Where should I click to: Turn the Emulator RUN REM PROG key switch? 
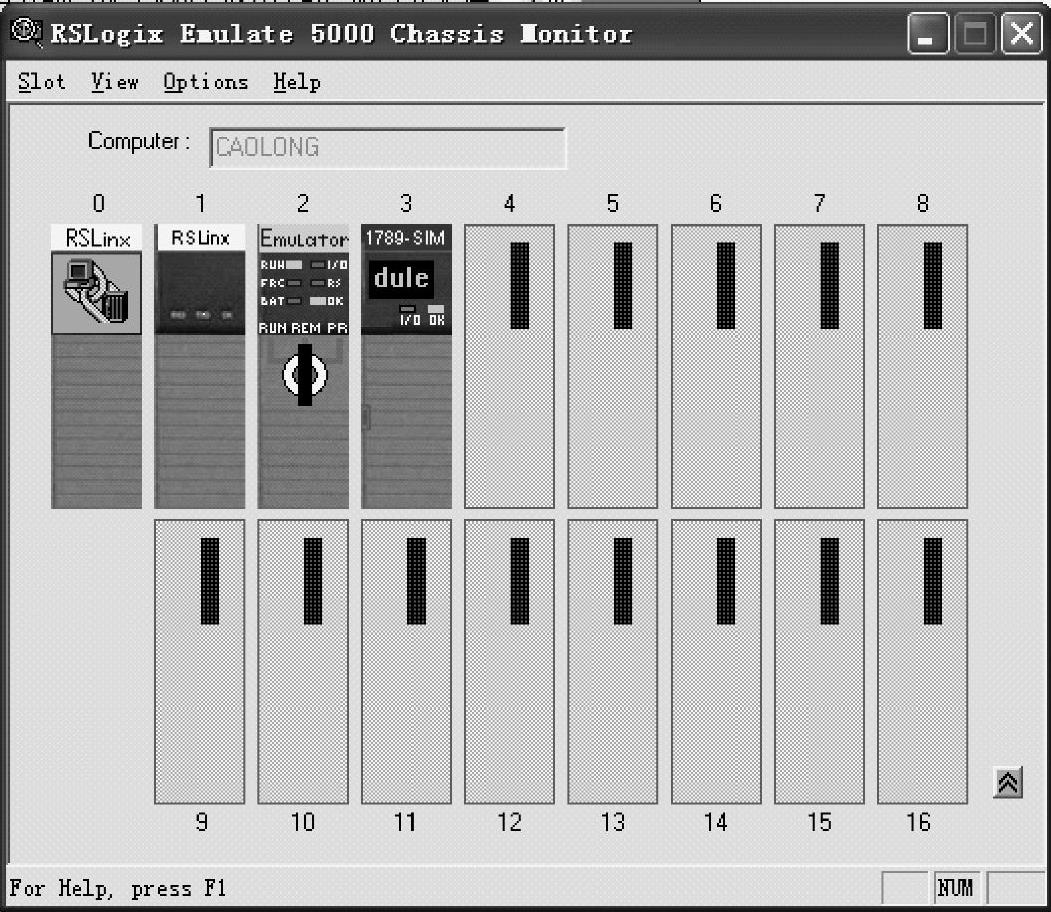(304, 375)
